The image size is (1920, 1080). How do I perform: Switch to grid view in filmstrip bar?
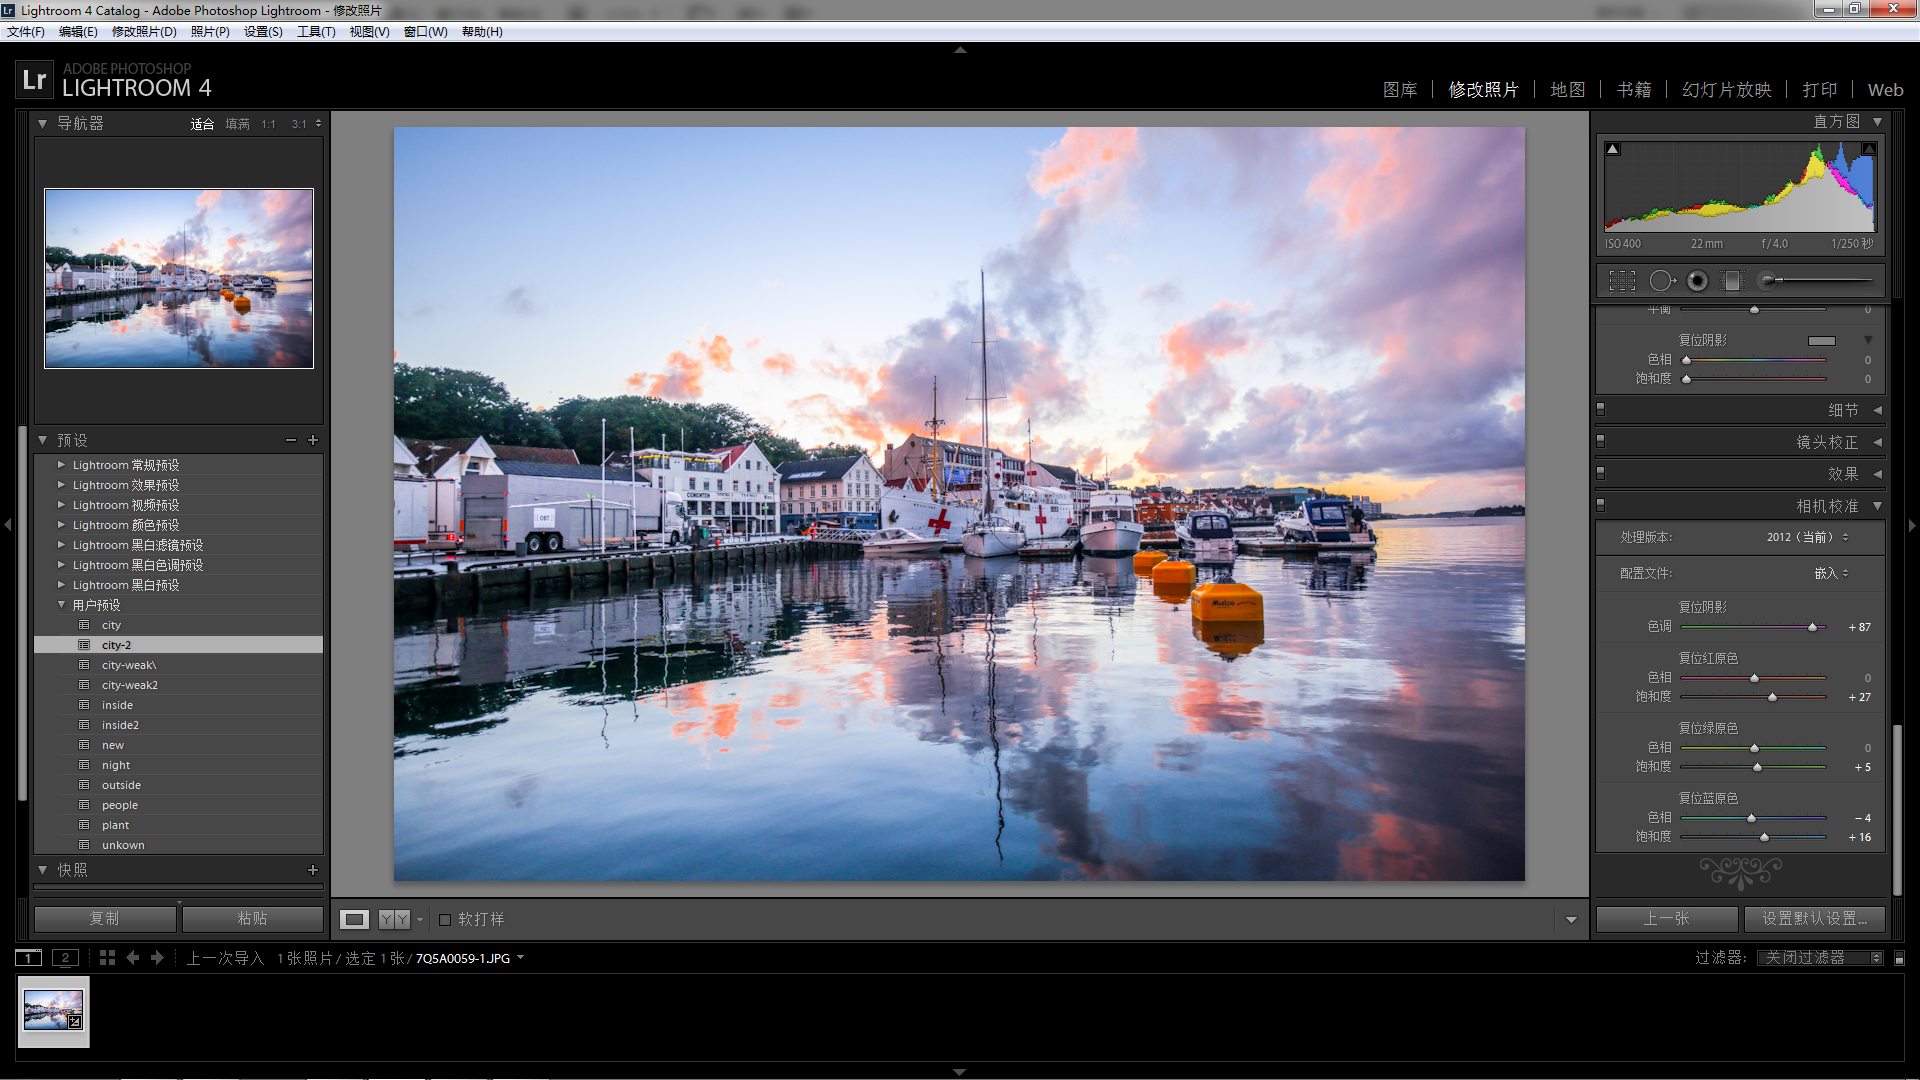pos(107,958)
